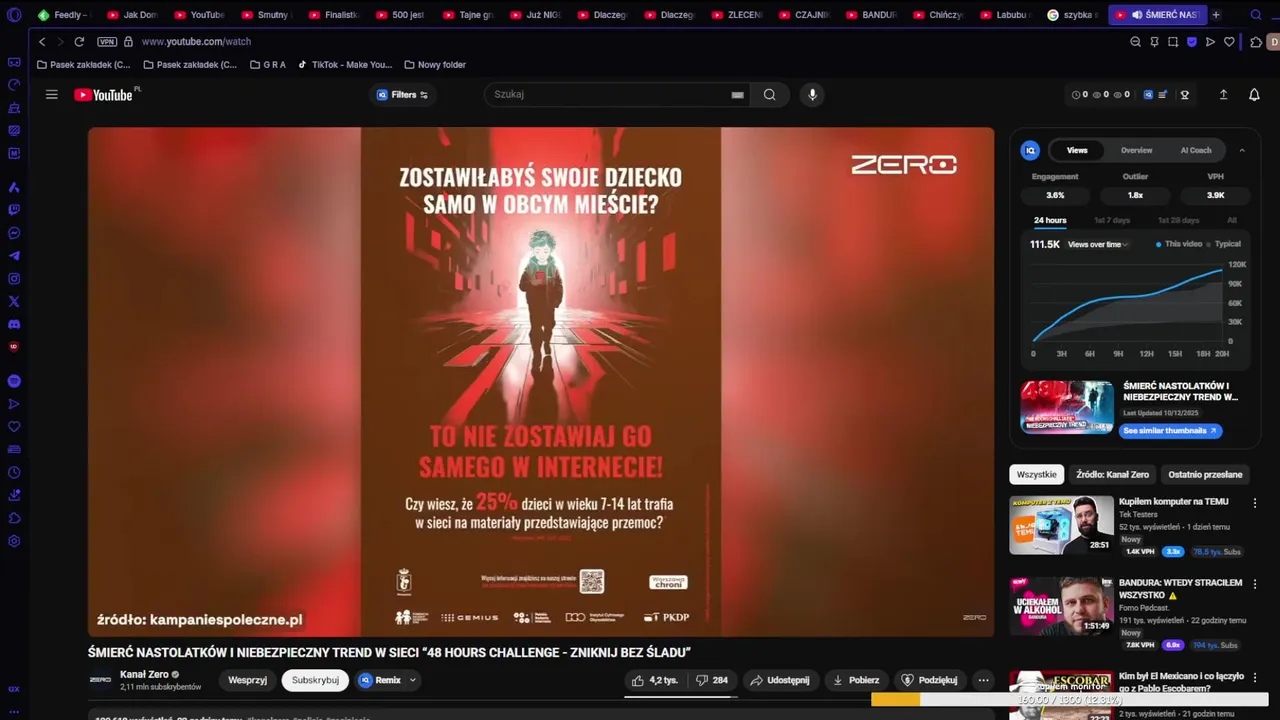Reload the page in the browser toolbar

79,42
